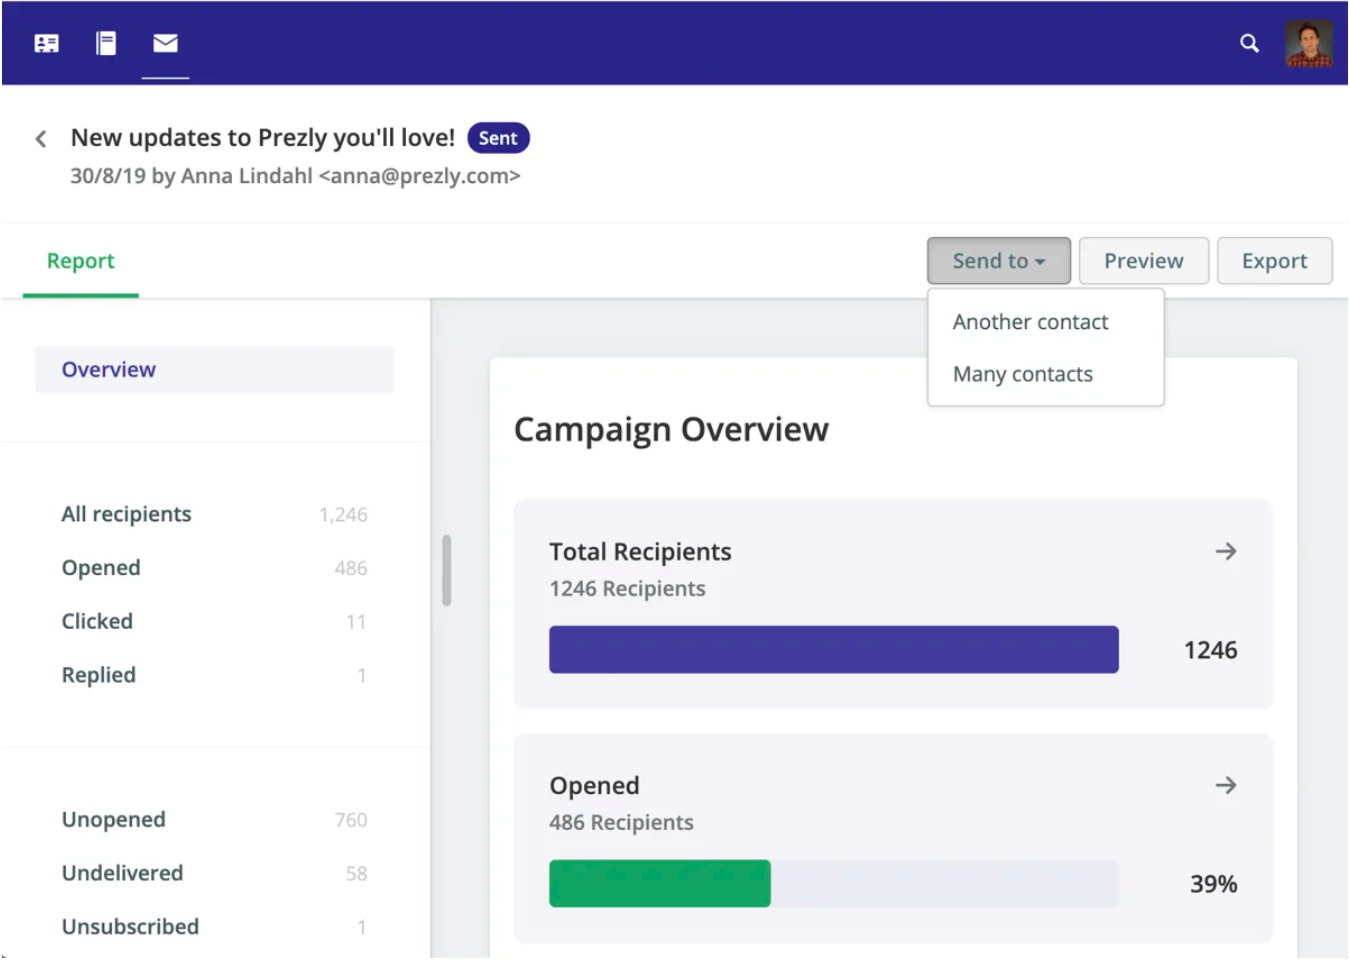Click the '39%' value

click(x=1213, y=884)
